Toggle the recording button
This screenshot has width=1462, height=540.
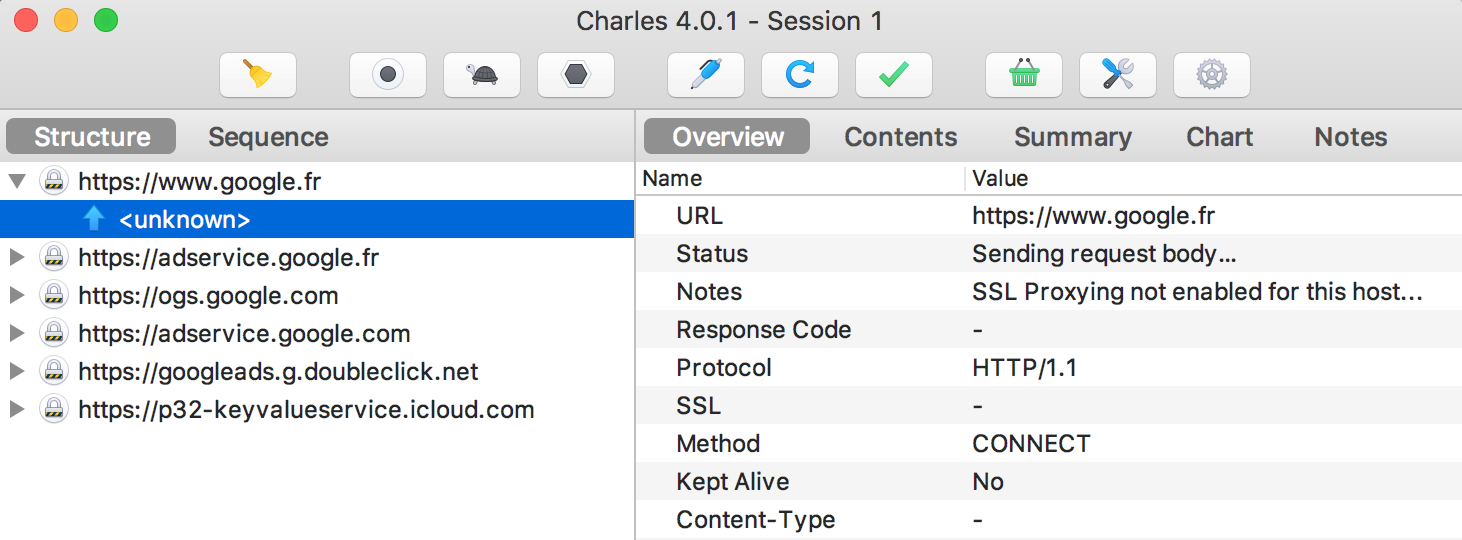[x=388, y=75]
